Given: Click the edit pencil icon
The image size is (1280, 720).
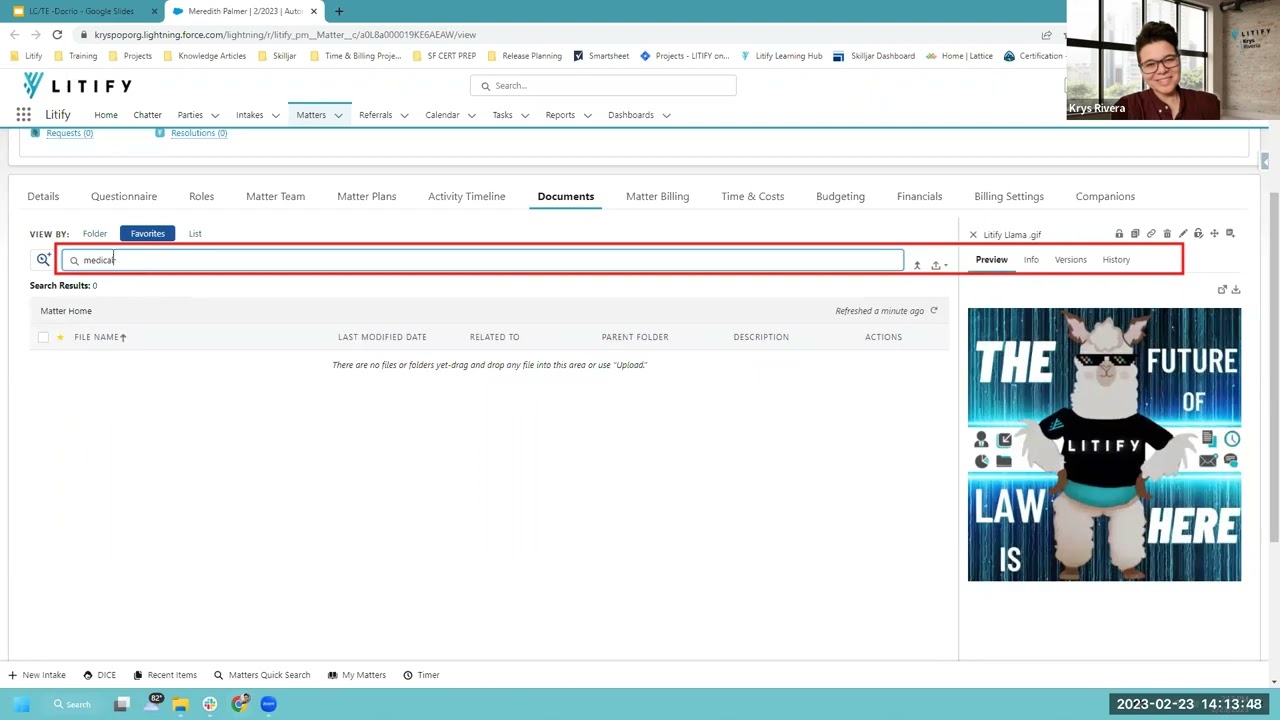Looking at the screenshot, I should 1183,234.
